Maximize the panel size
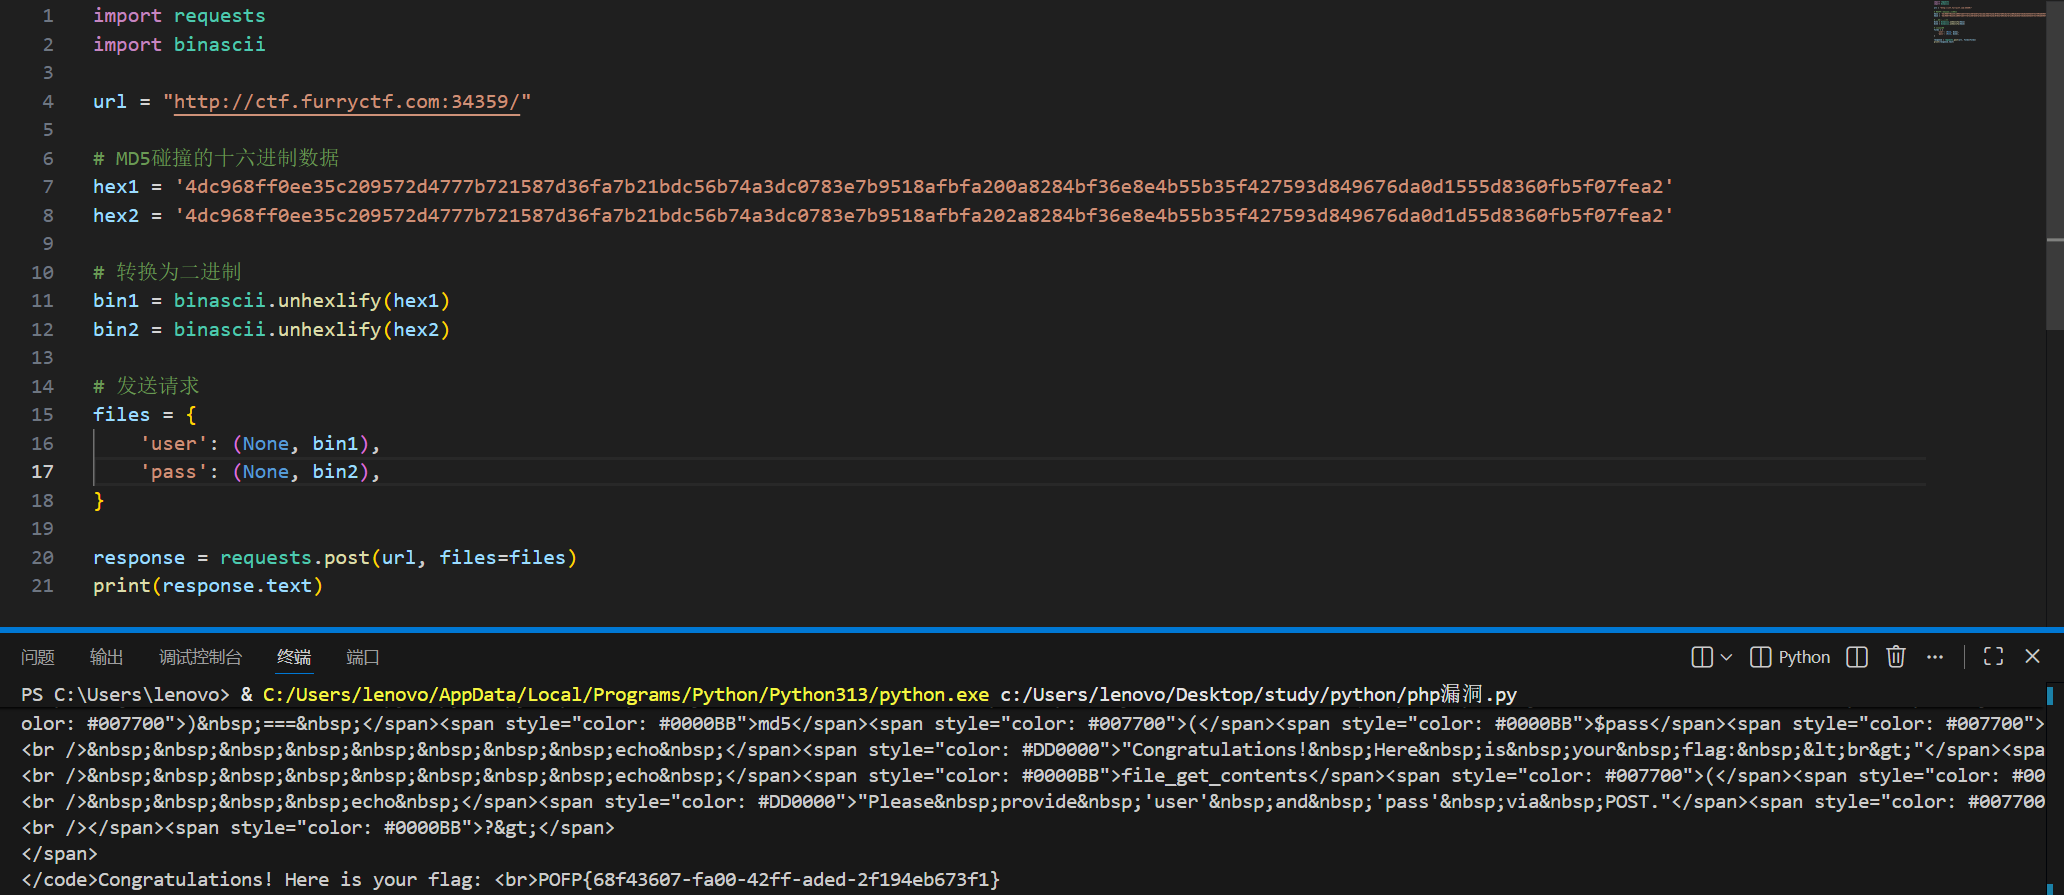The image size is (2064, 895). (1993, 657)
